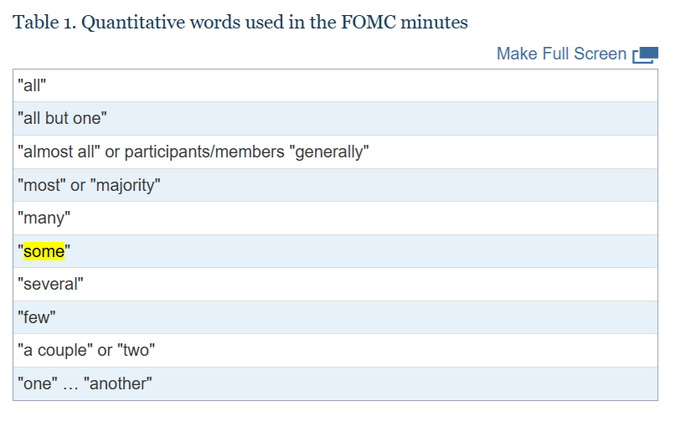Click the yellow highlighted word "some"

[43, 251]
